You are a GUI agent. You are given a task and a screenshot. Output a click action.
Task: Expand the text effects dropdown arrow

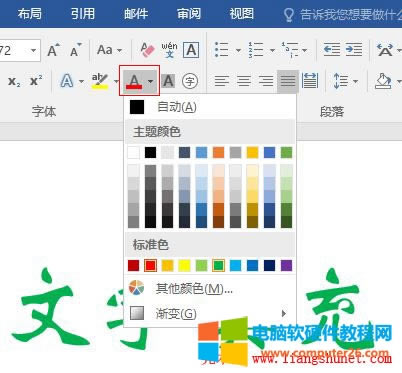[x=81, y=81]
